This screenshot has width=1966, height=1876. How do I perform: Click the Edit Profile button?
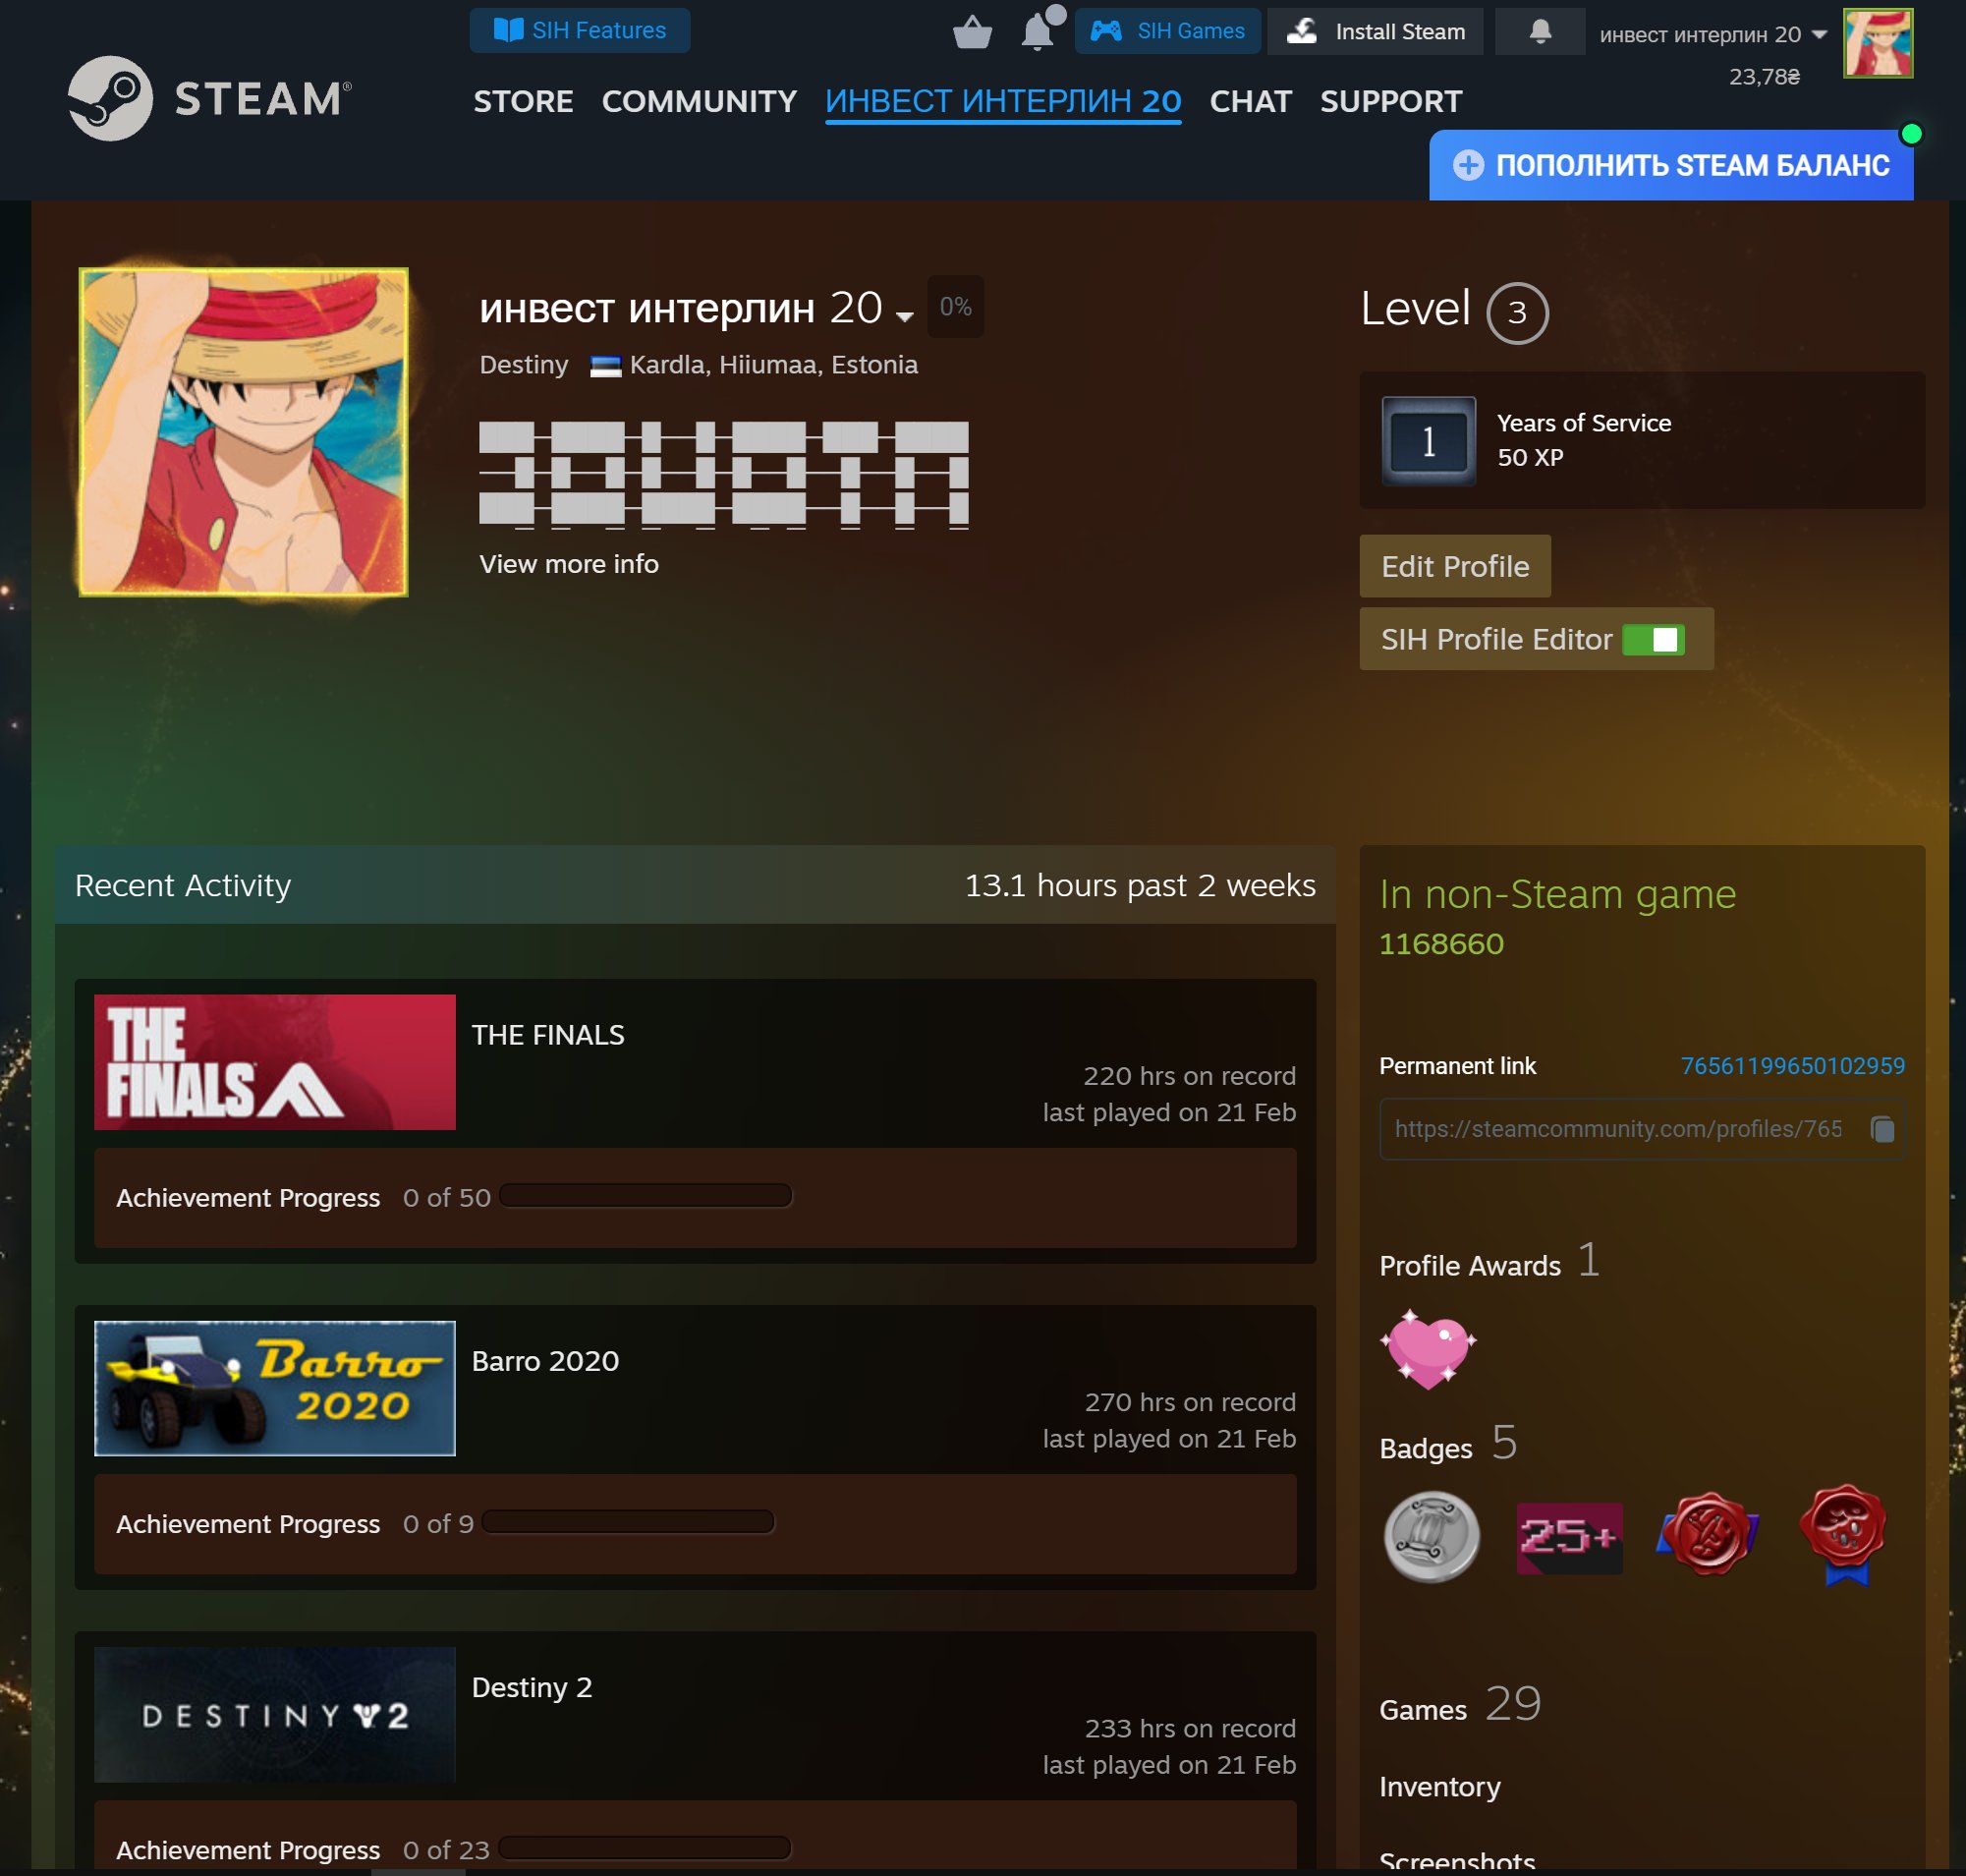point(1455,567)
